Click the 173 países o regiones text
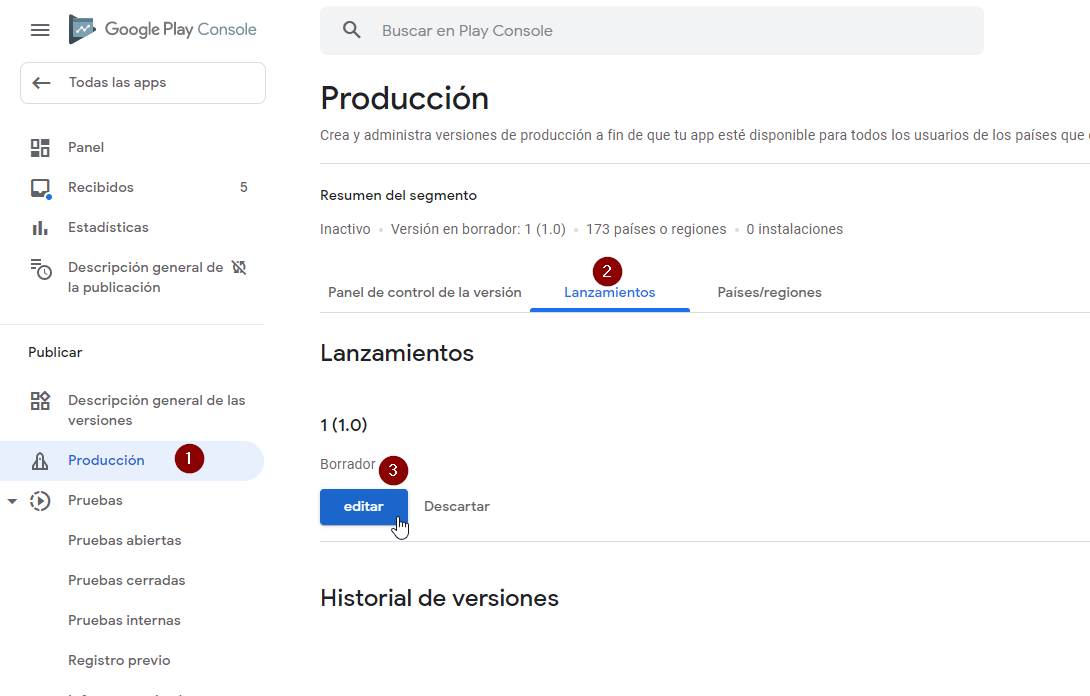The width and height of the screenshot is (1090, 696). (656, 229)
